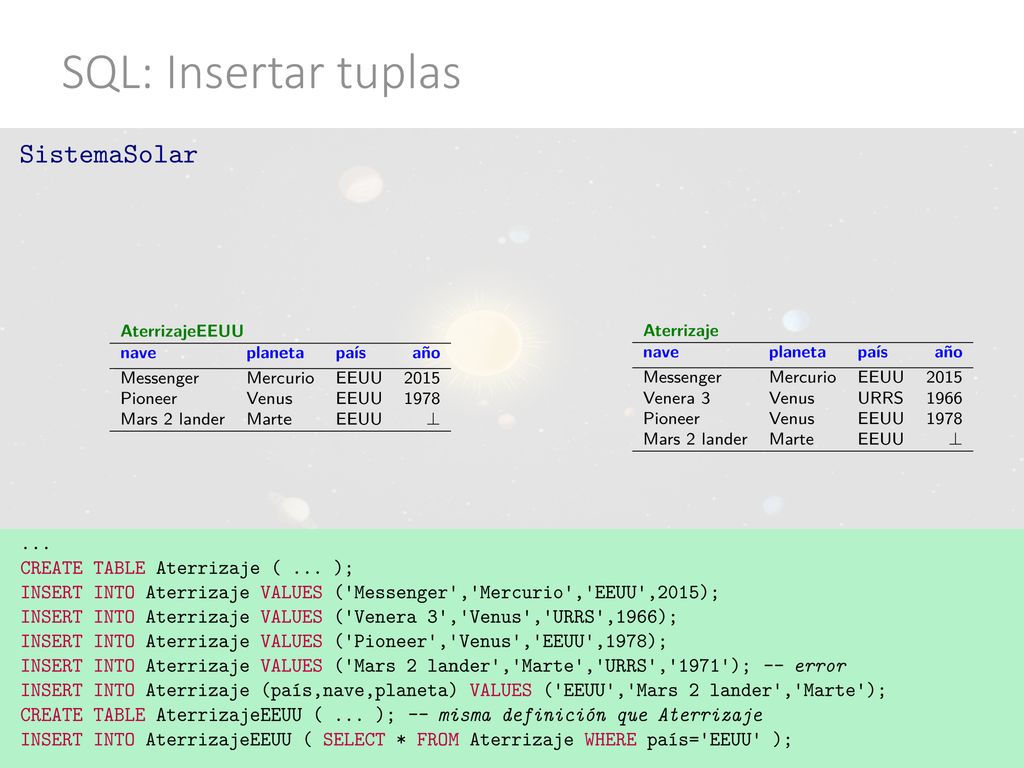Click the '-- error' comment in the code

pyautogui.click(x=805, y=666)
